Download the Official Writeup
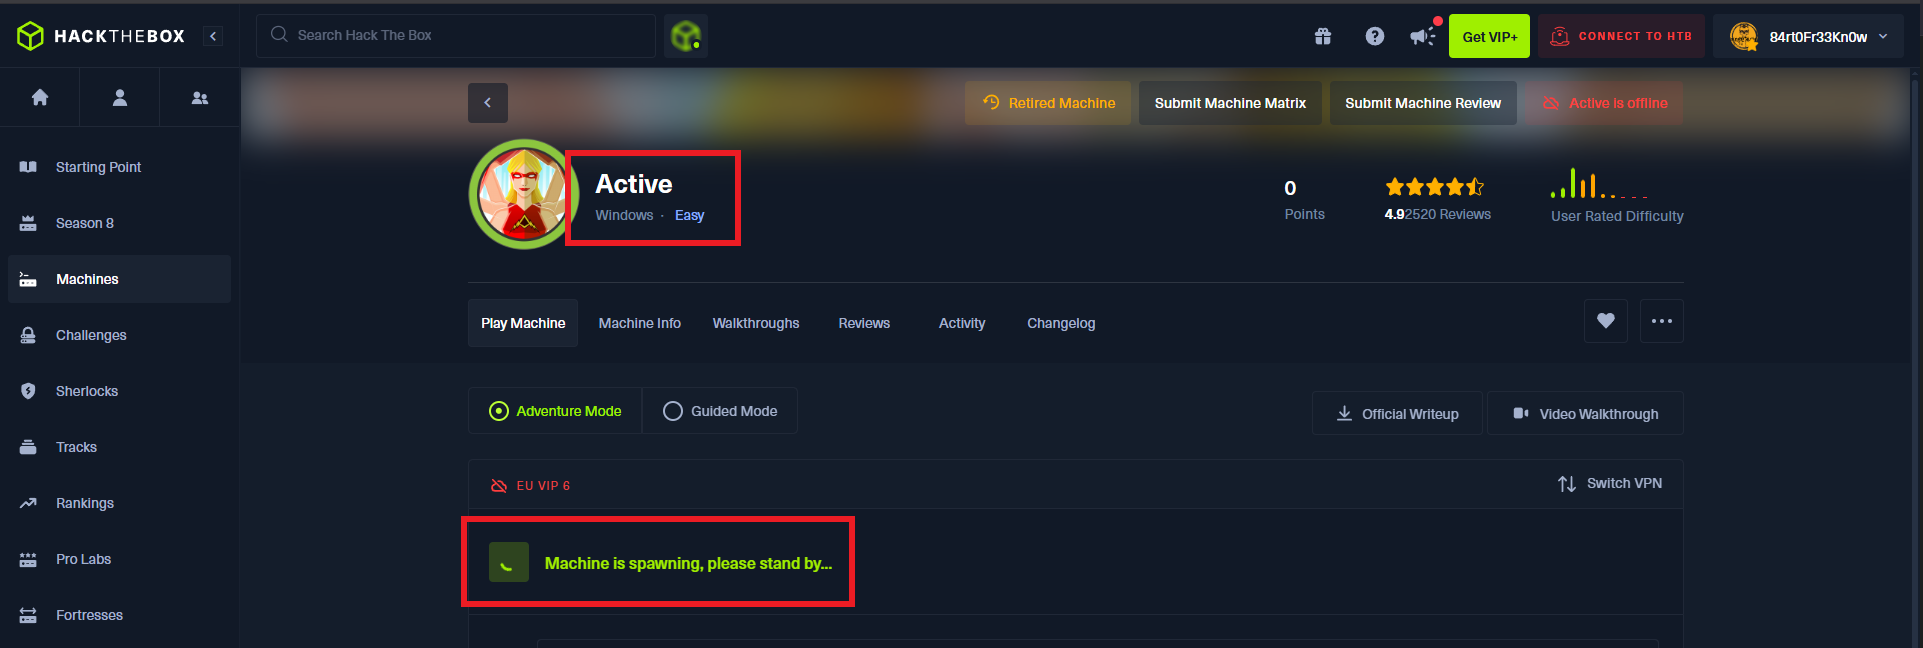Screen dimensions: 1923x648 1397,413
